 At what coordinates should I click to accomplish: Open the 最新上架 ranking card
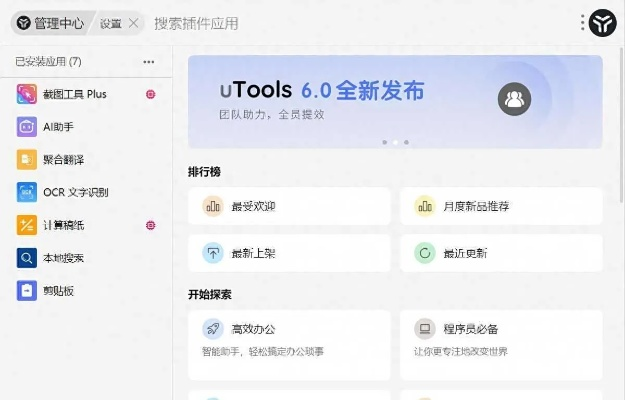point(289,253)
